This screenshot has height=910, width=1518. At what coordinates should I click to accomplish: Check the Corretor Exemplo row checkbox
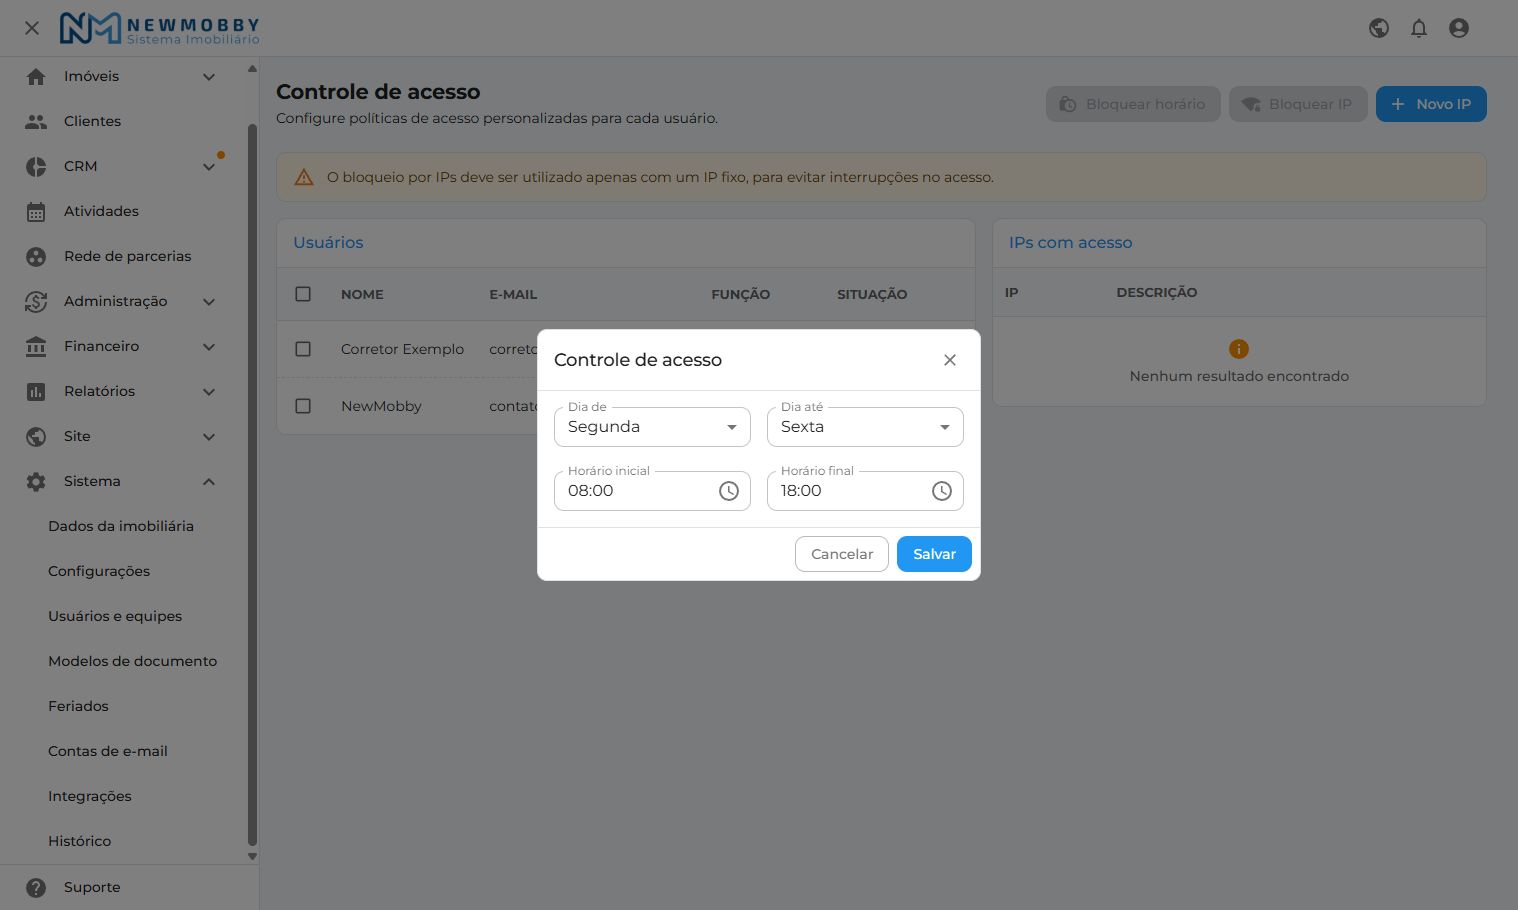point(303,349)
